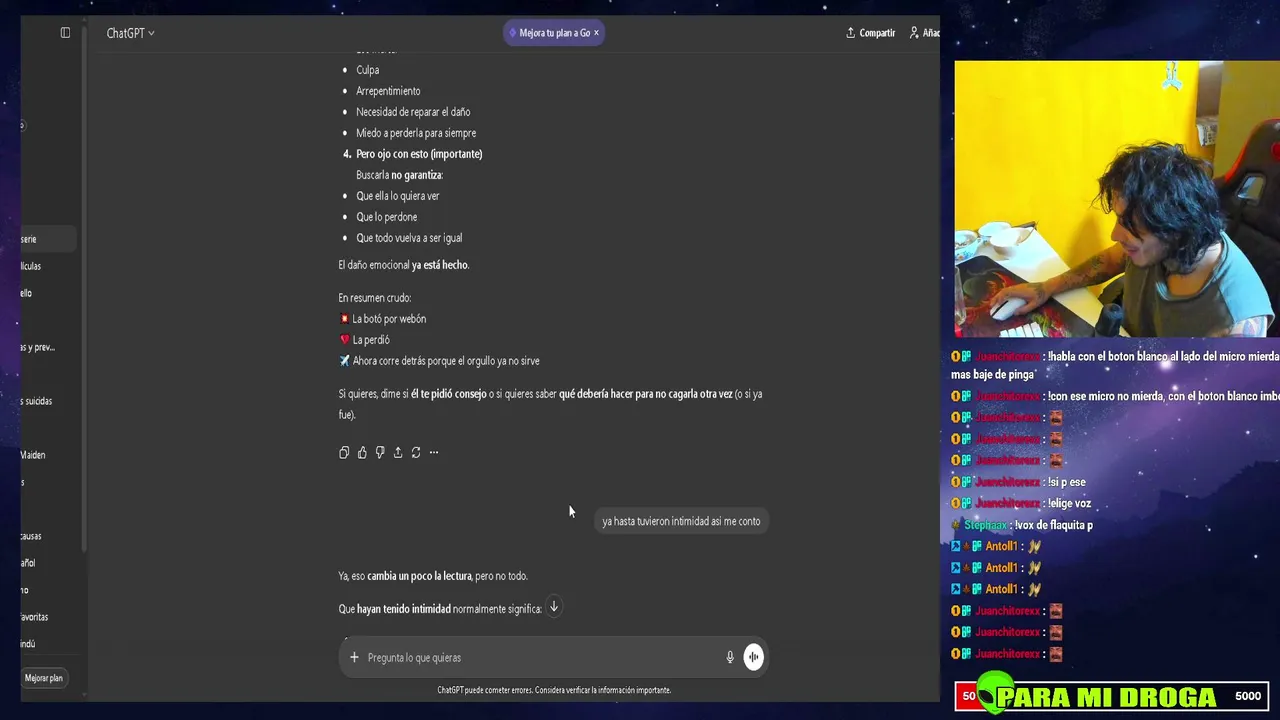Give thumbs up to the response
This screenshot has width=1280, height=720.
pyautogui.click(x=362, y=453)
